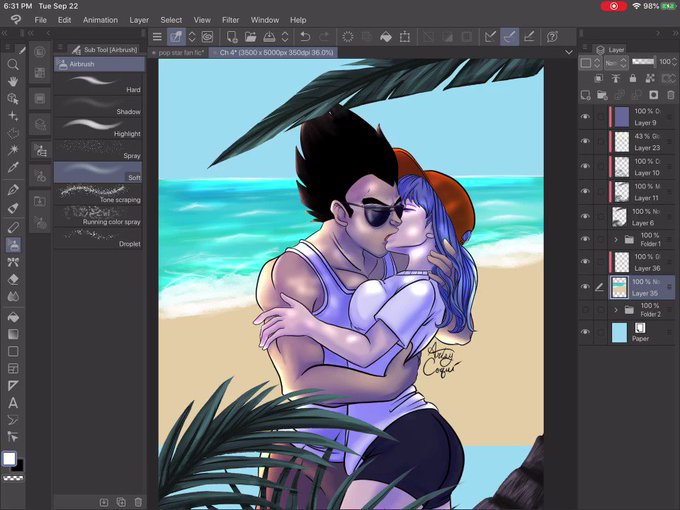Image resolution: width=680 pixels, height=510 pixels.
Task: Select the Gradient tool
Action: pyautogui.click(x=13, y=334)
